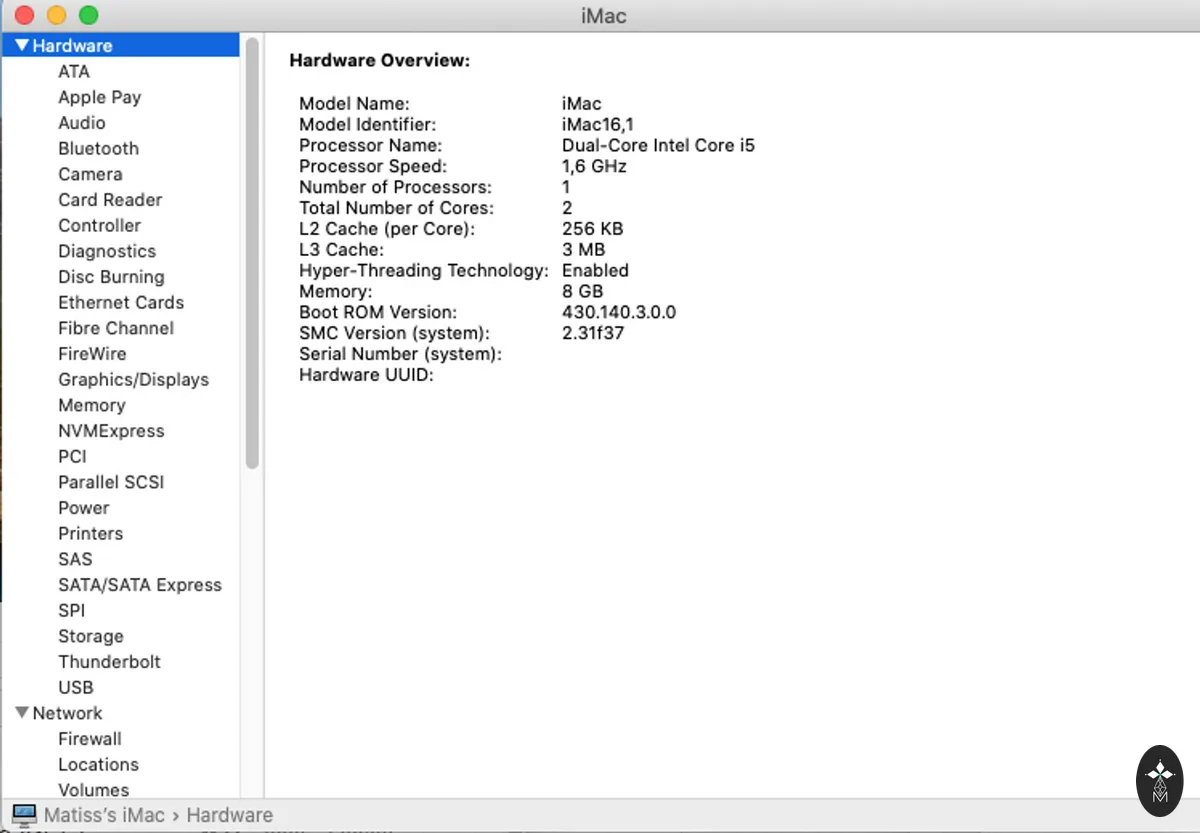The image size is (1200, 833).
Task: Maximize the window with green button
Action: pyautogui.click(x=89, y=15)
